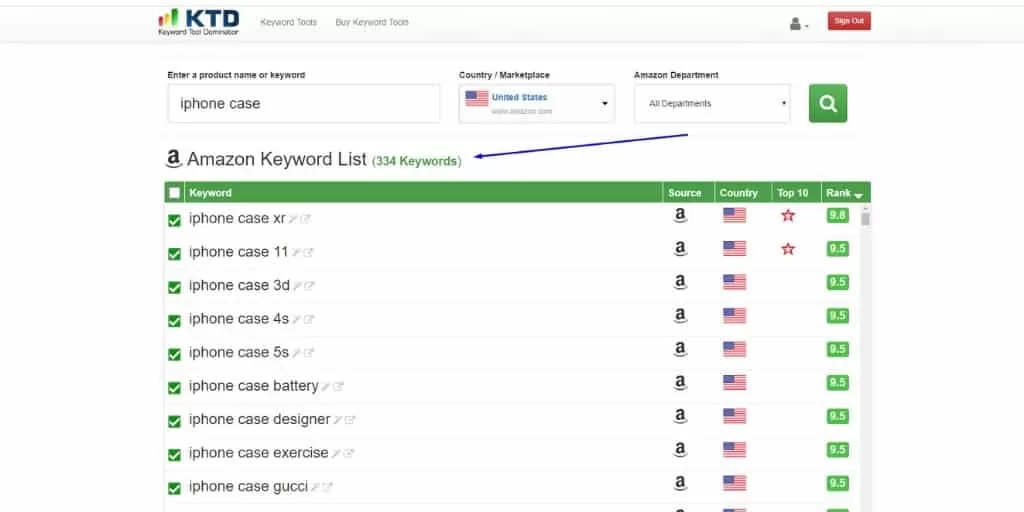Uncheck the iphone case 3d checkbox
1024x512 pixels.
pyautogui.click(x=174, y=287)
